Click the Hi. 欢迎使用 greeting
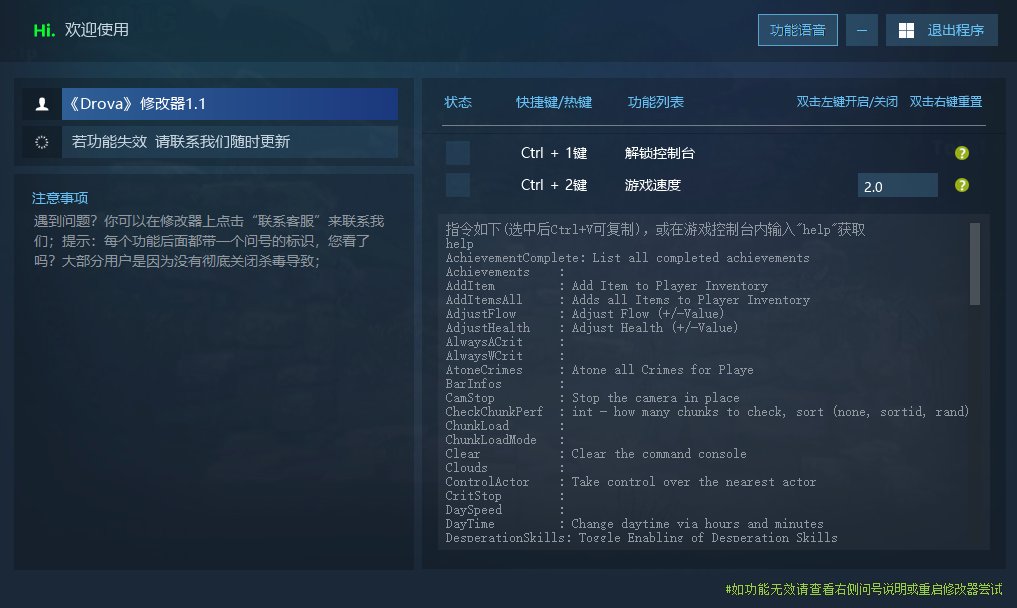 click(x=81, y=30)
